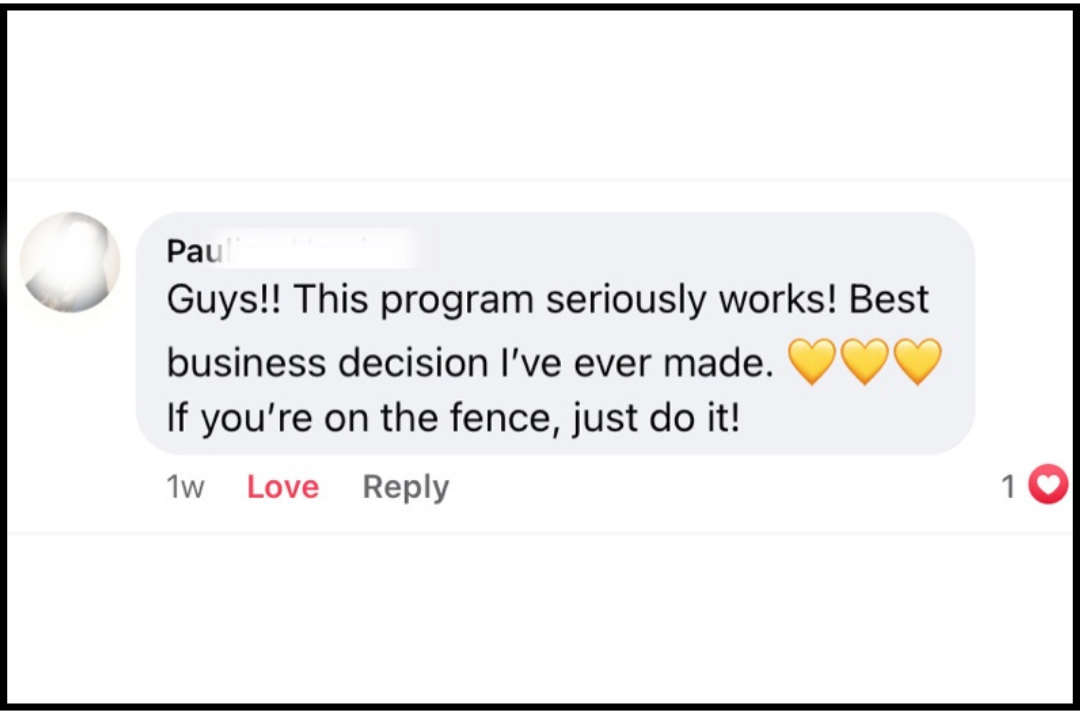Click the word "Best" in the comment
This screenshot has width=1080, height=714.
click(889, 299)
